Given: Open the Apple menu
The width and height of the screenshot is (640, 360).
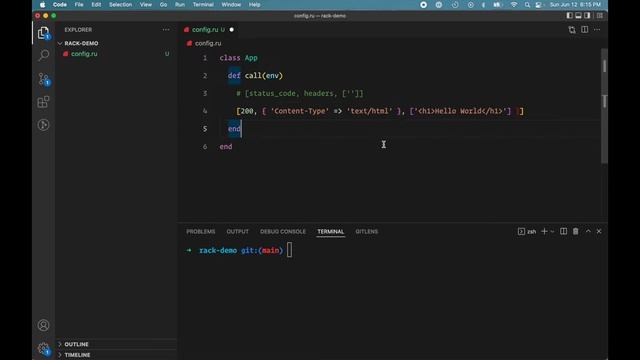Looking at the screenshot, I should 42,4.
